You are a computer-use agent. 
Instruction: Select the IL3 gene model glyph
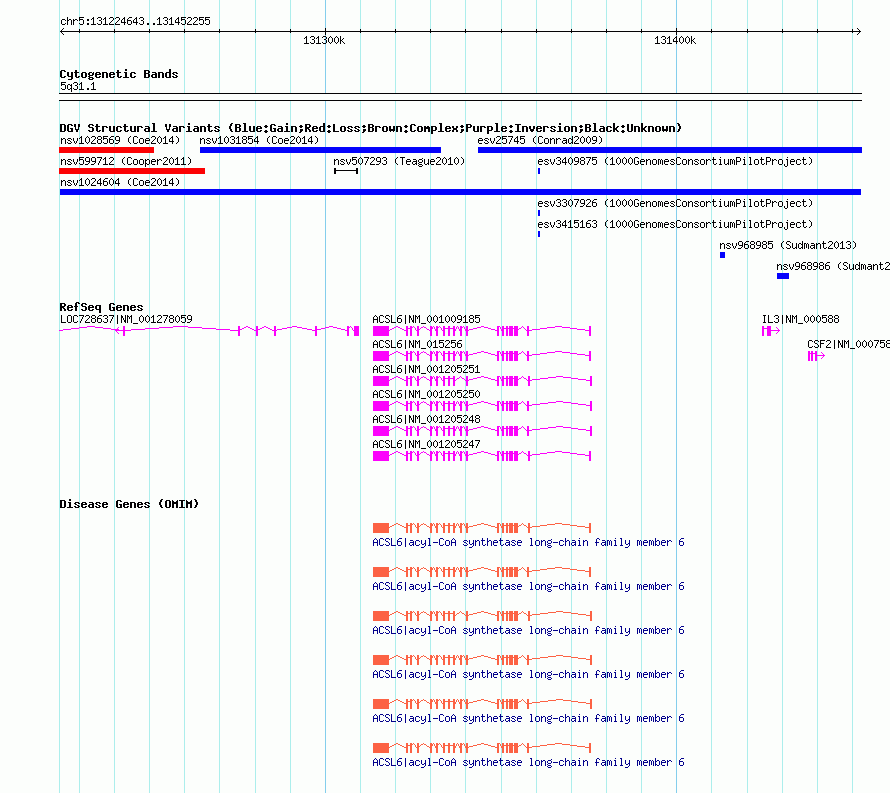click(x=771, y=330)
